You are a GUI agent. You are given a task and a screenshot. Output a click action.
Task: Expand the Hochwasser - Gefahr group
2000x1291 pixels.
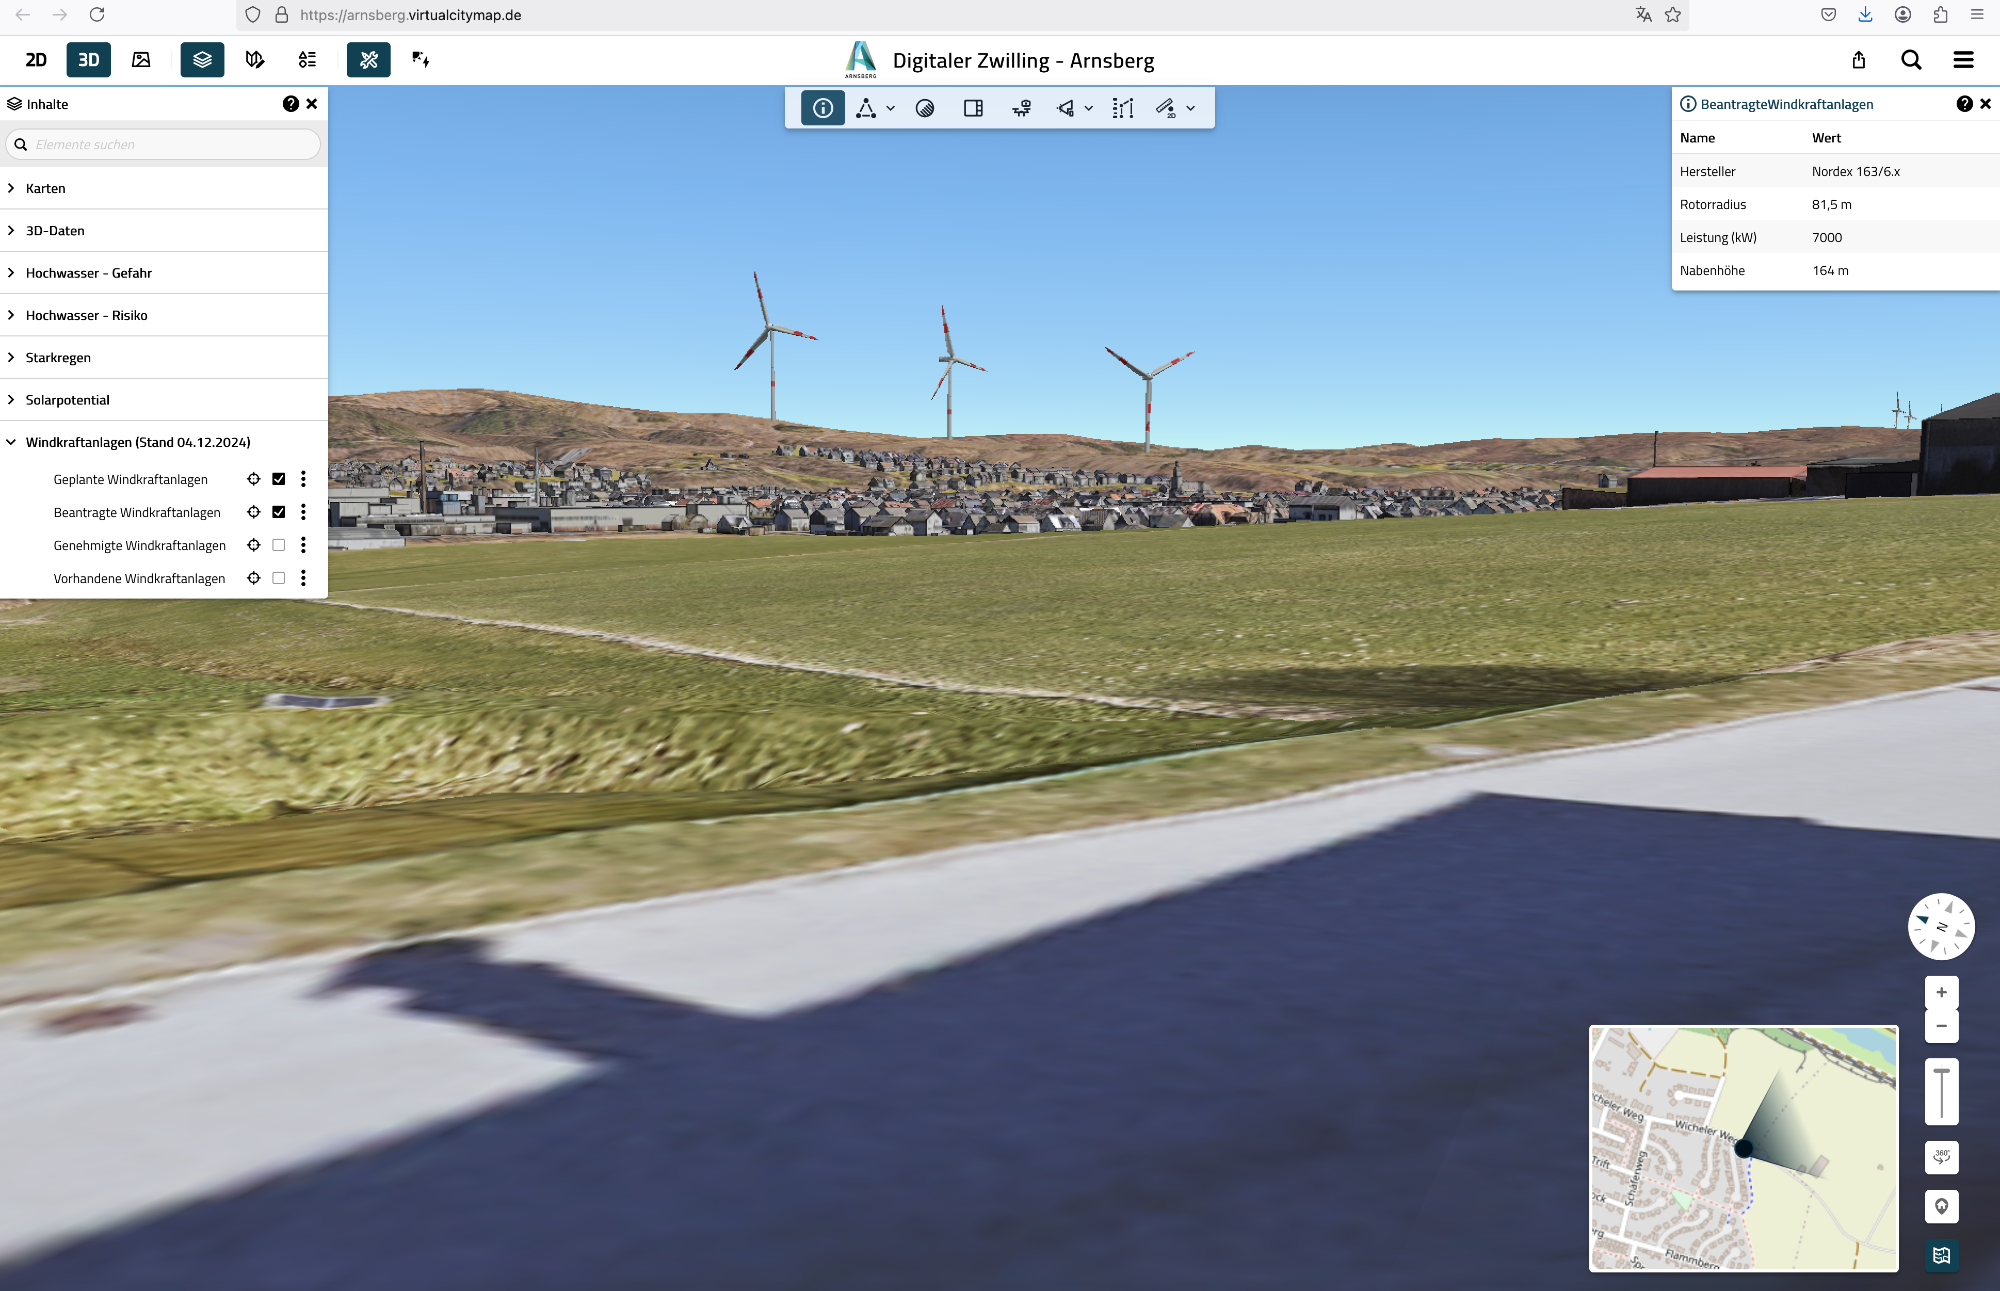pyautogui.click(x=11, y=273)
